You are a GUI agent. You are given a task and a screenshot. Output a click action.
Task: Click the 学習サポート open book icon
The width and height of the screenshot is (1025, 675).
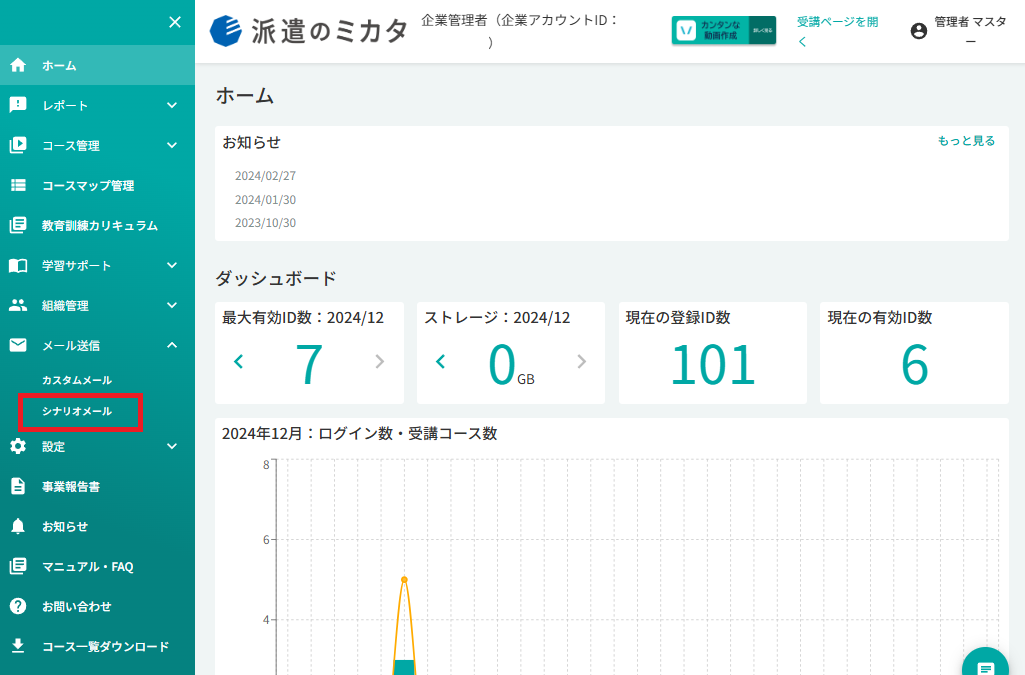[18, 265]
